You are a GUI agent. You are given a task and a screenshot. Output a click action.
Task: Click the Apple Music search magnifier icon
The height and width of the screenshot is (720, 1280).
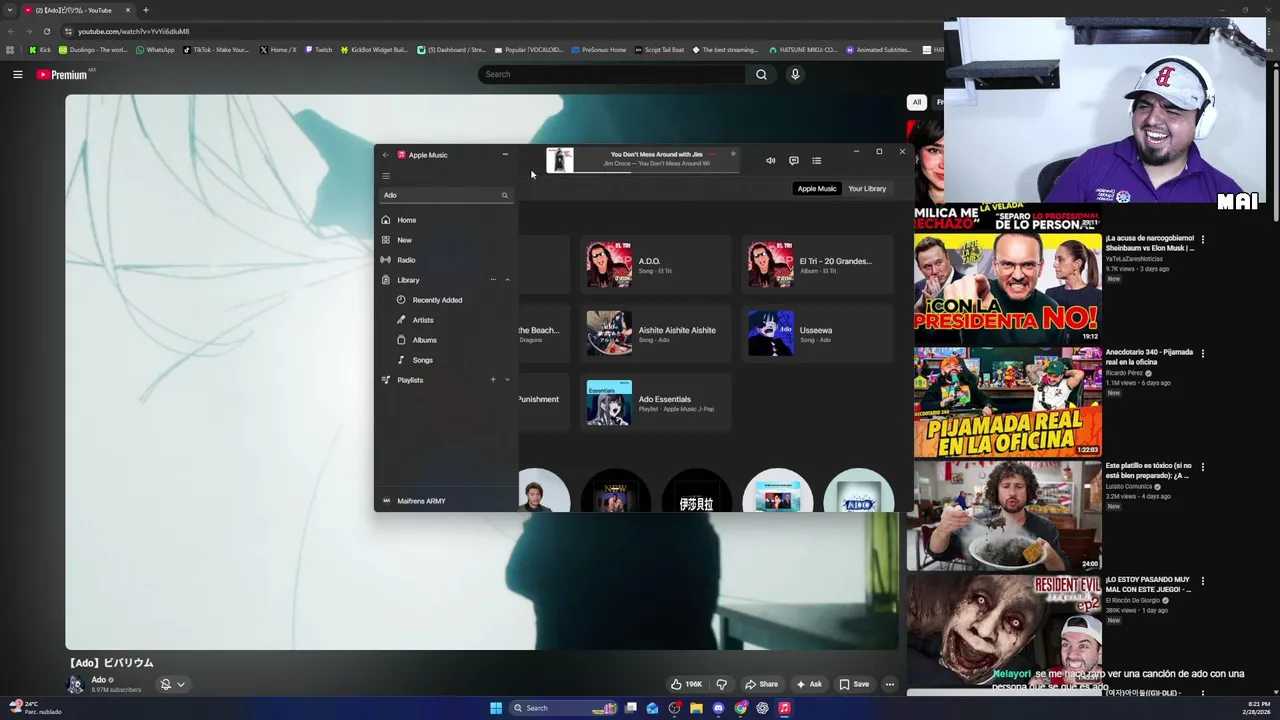click(505, 195)
